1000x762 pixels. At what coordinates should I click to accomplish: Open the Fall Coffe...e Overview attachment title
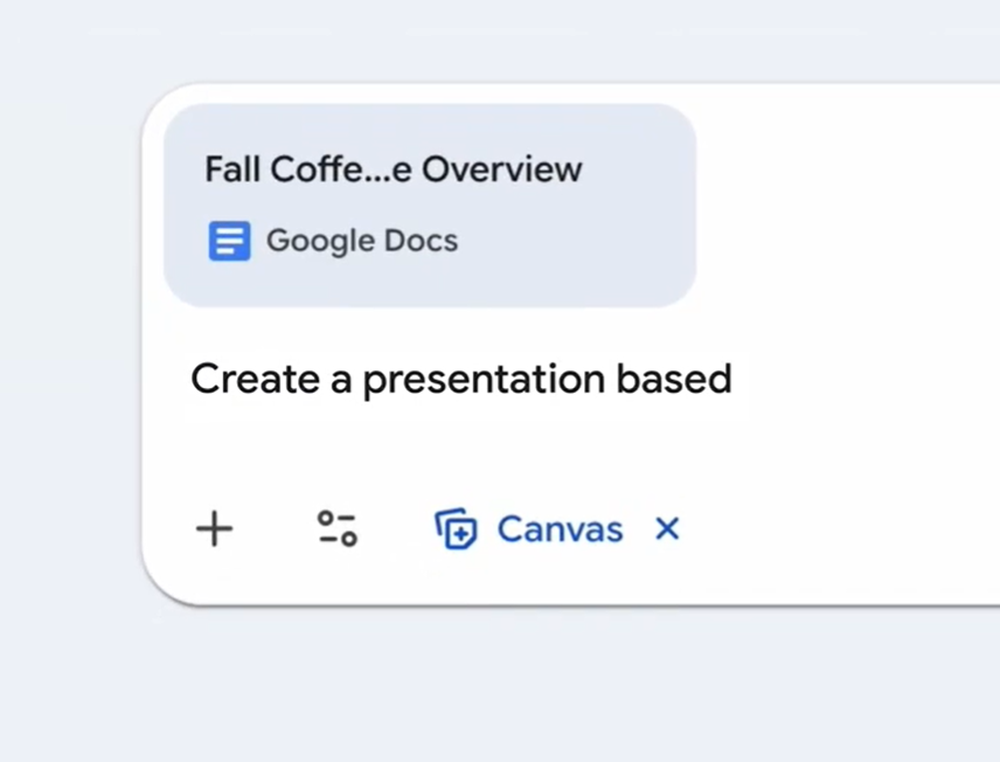[393, 169]
